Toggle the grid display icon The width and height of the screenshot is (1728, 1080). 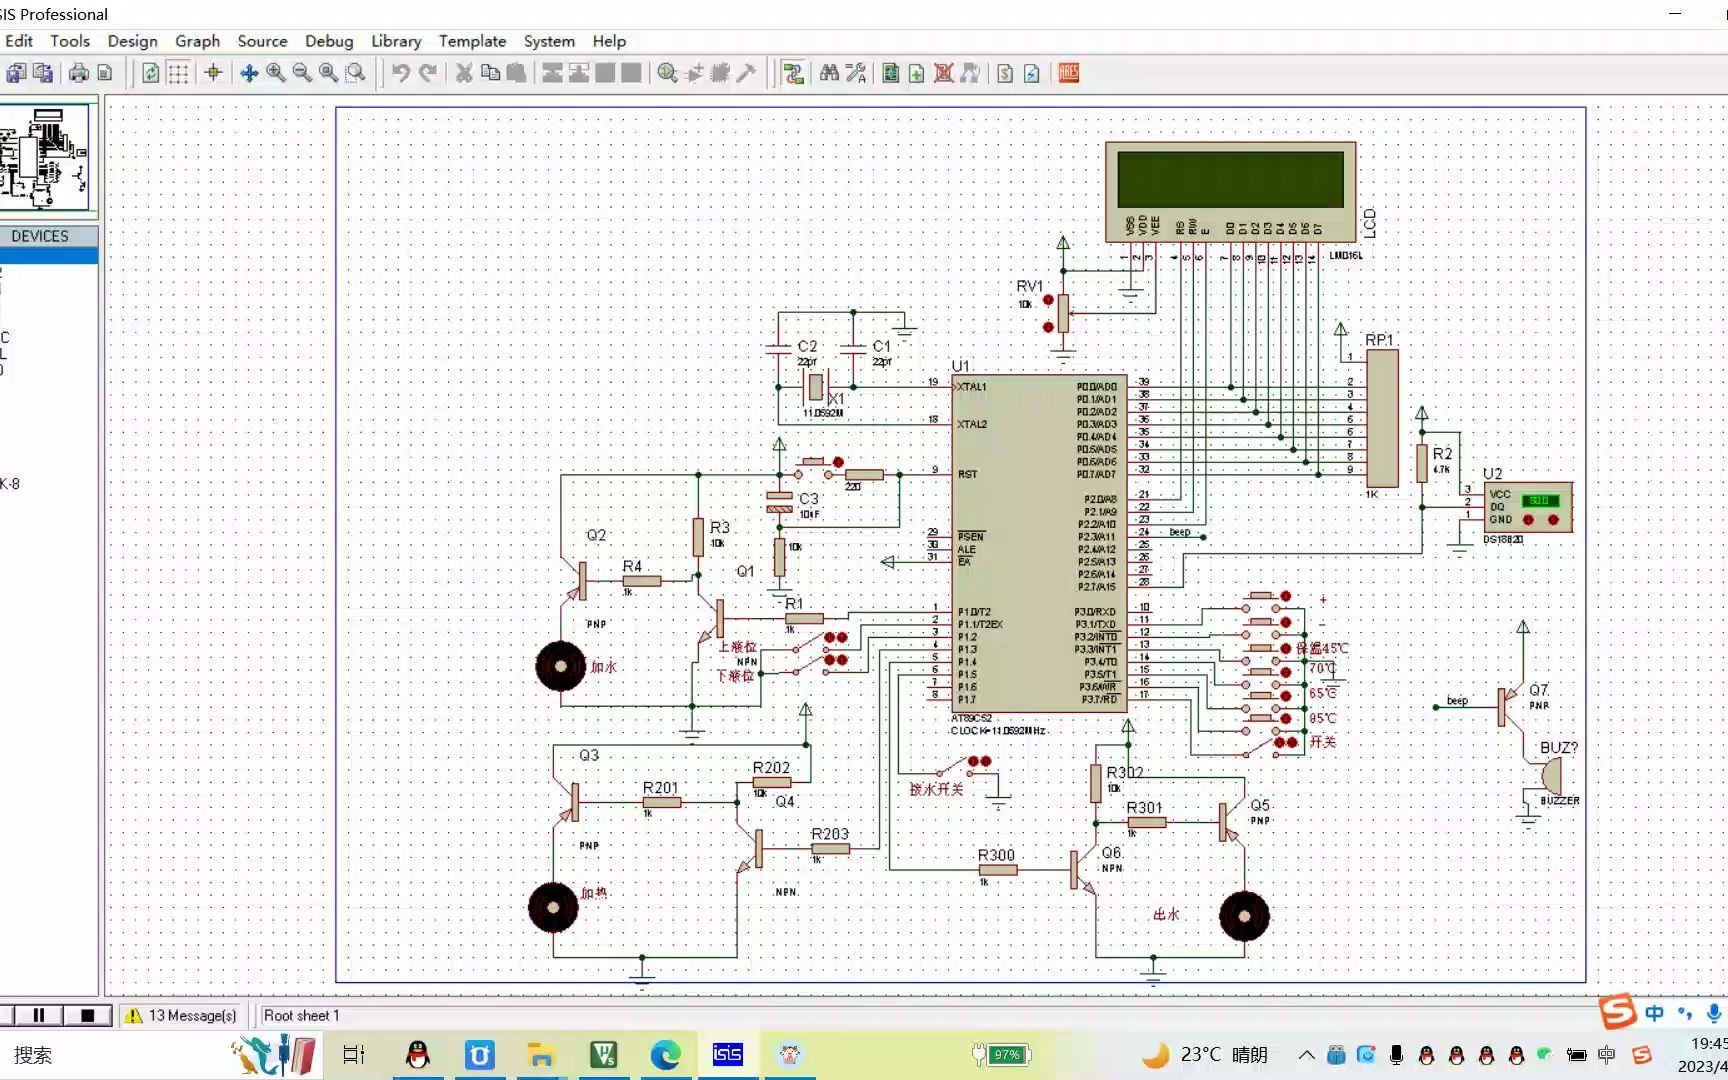coord(178,73)
